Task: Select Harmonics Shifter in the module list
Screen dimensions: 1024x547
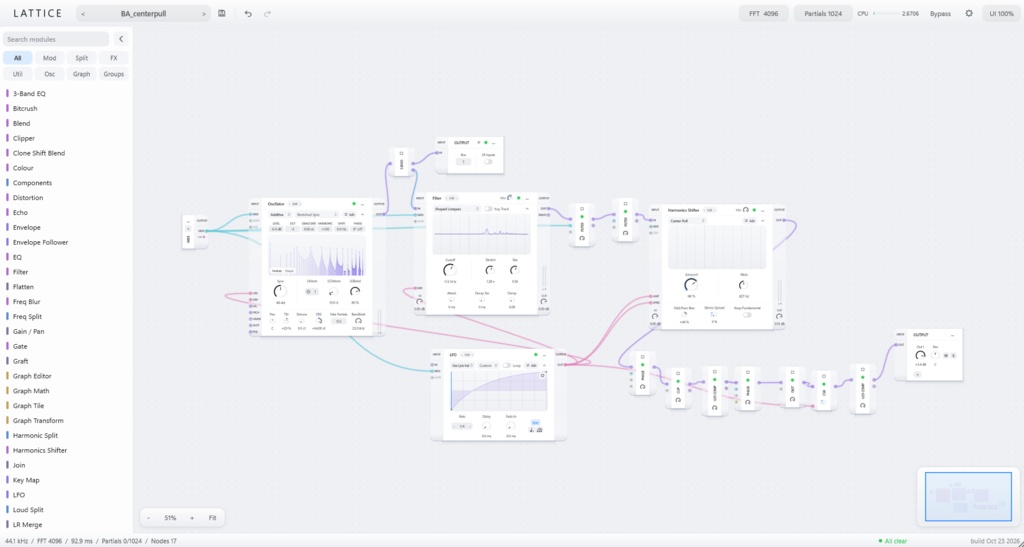Action: 40,450
